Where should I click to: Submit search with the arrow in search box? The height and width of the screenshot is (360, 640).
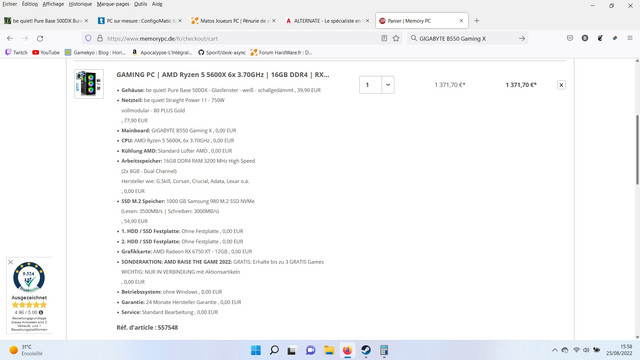[x=522, y=38]
